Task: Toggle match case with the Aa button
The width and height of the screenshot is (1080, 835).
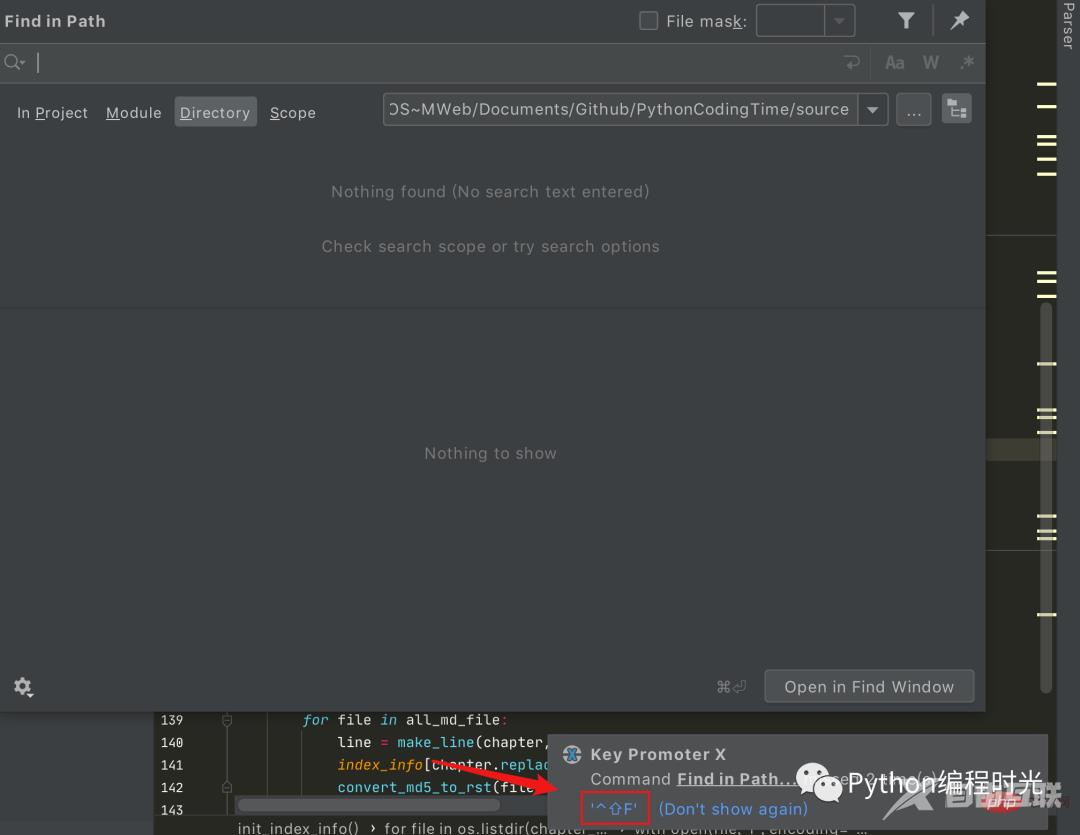Action: click(x=894, y=62)
